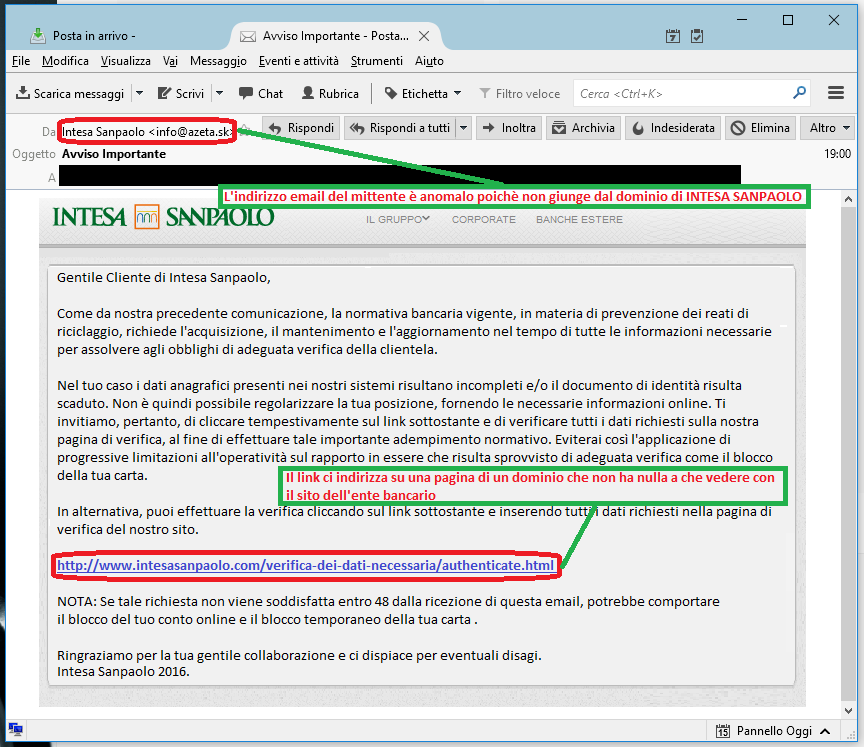
Task: Click the message scrollbar down arrow
Action: 848,711
